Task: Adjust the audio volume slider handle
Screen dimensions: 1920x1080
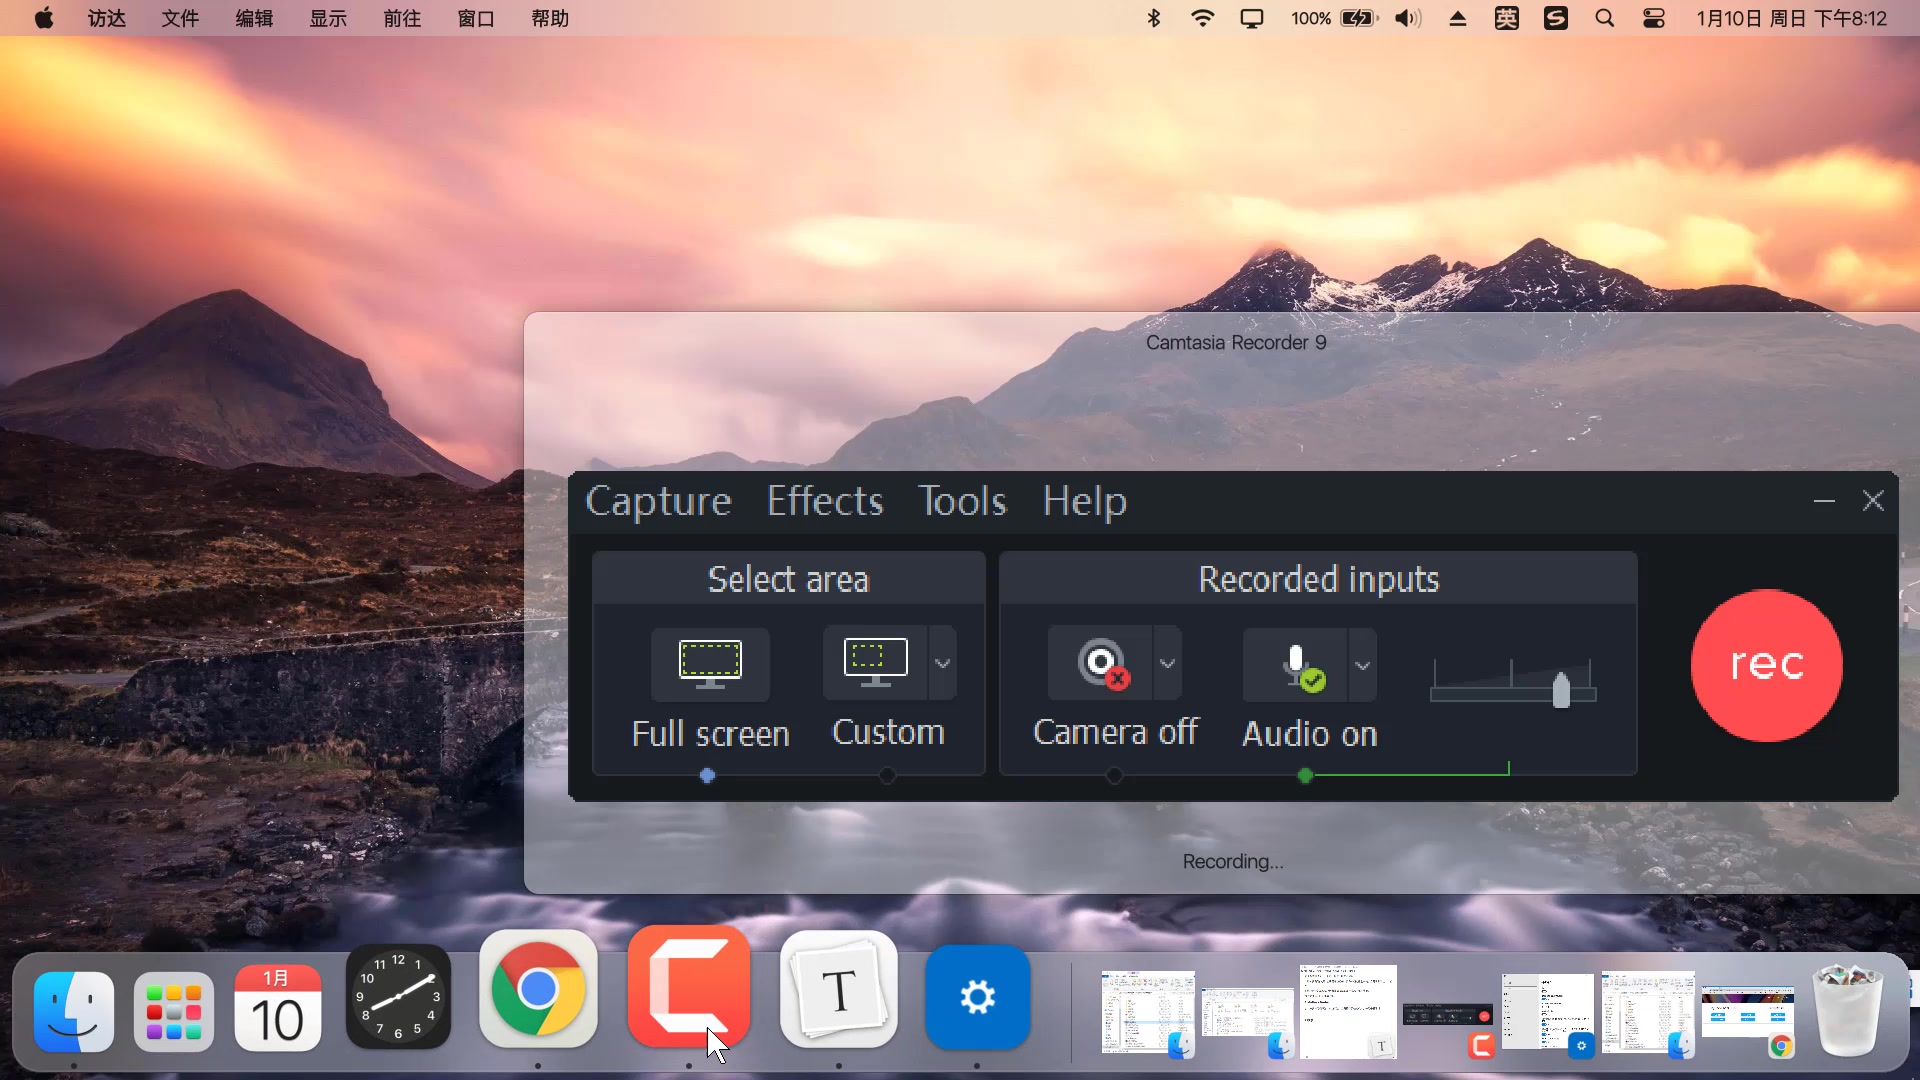Action: pyautogui.click(x=1561, y=690)
